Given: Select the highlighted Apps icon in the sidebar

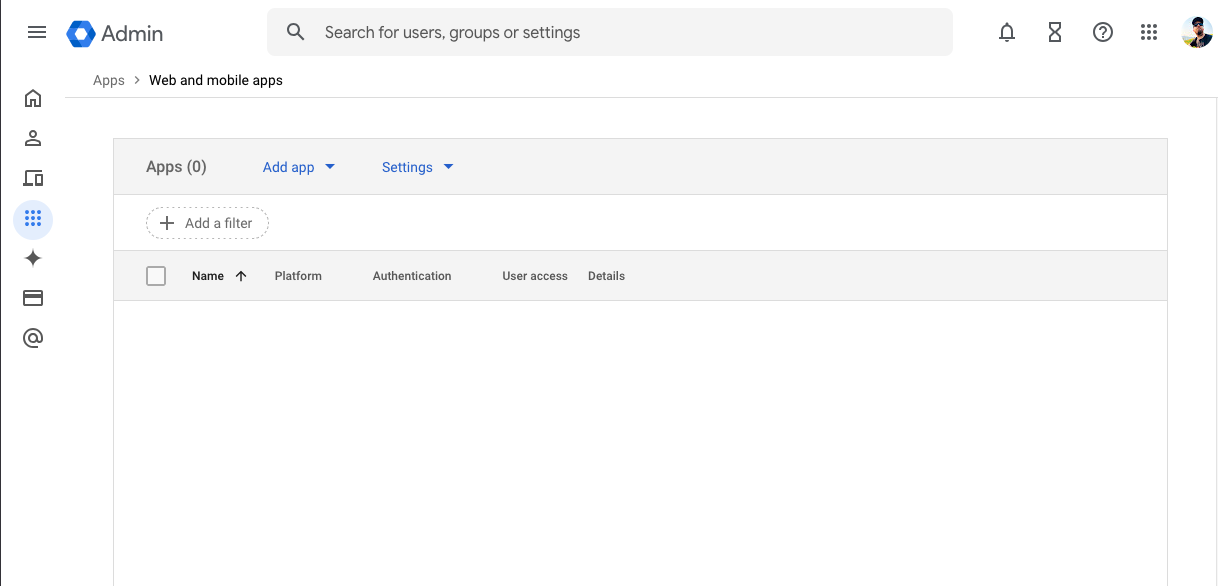Looking at the screenshot, I should 33,219.
